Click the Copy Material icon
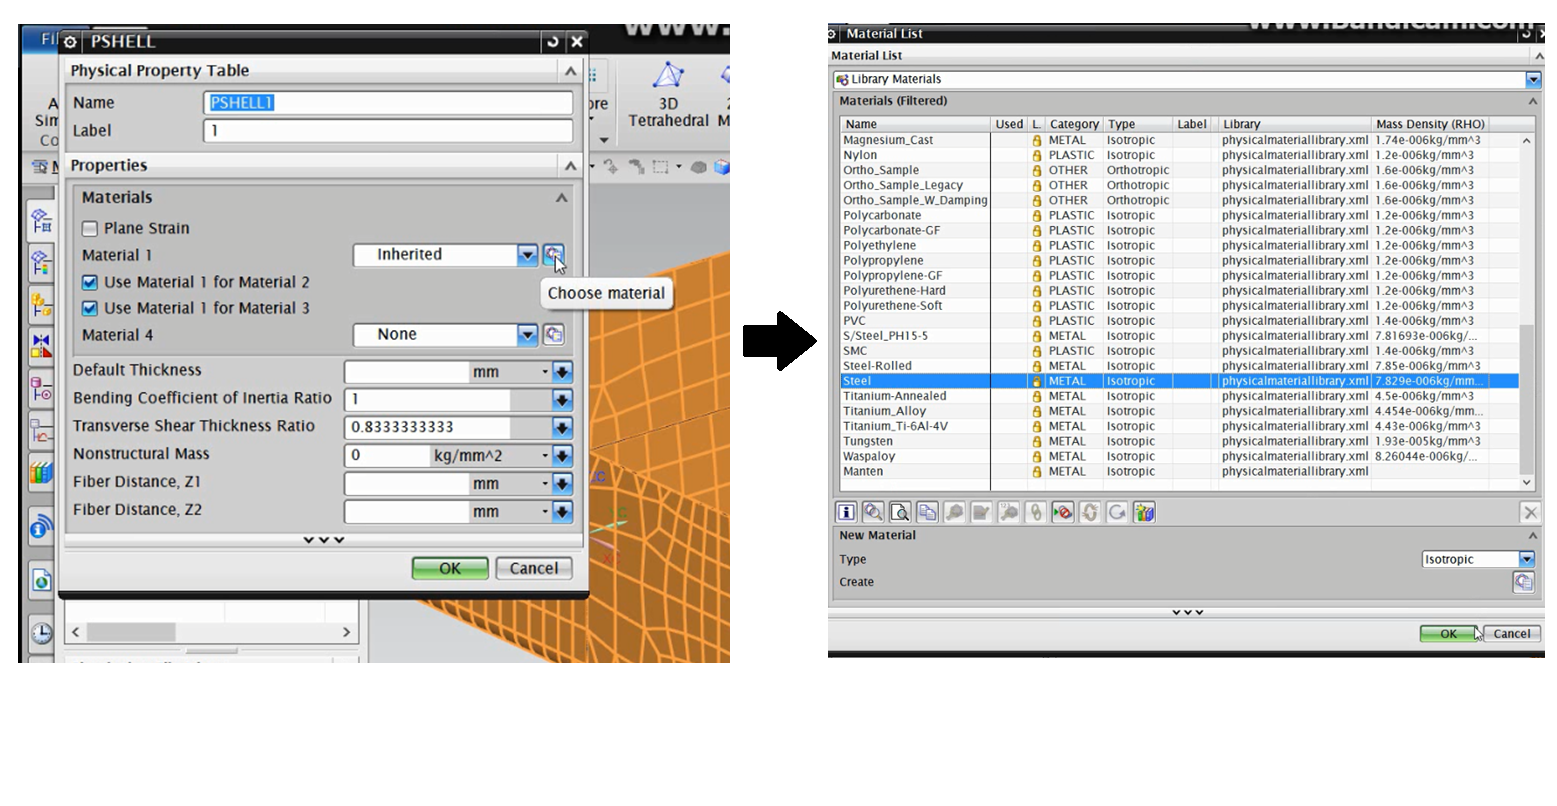 tap(927, 512)
